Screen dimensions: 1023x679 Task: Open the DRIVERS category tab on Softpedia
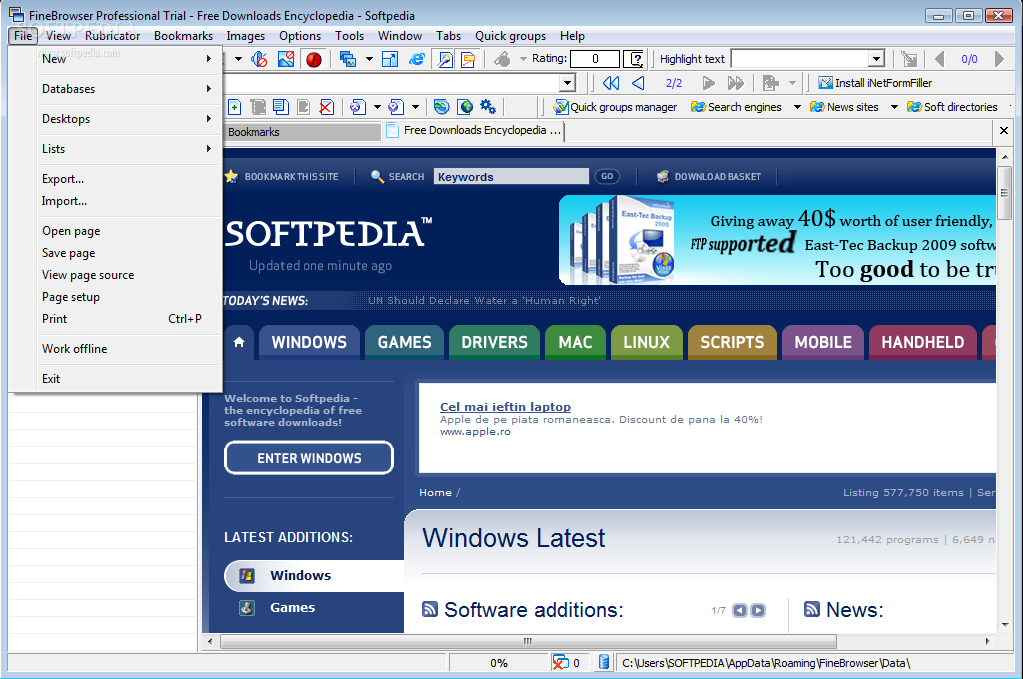coord(494,342)
